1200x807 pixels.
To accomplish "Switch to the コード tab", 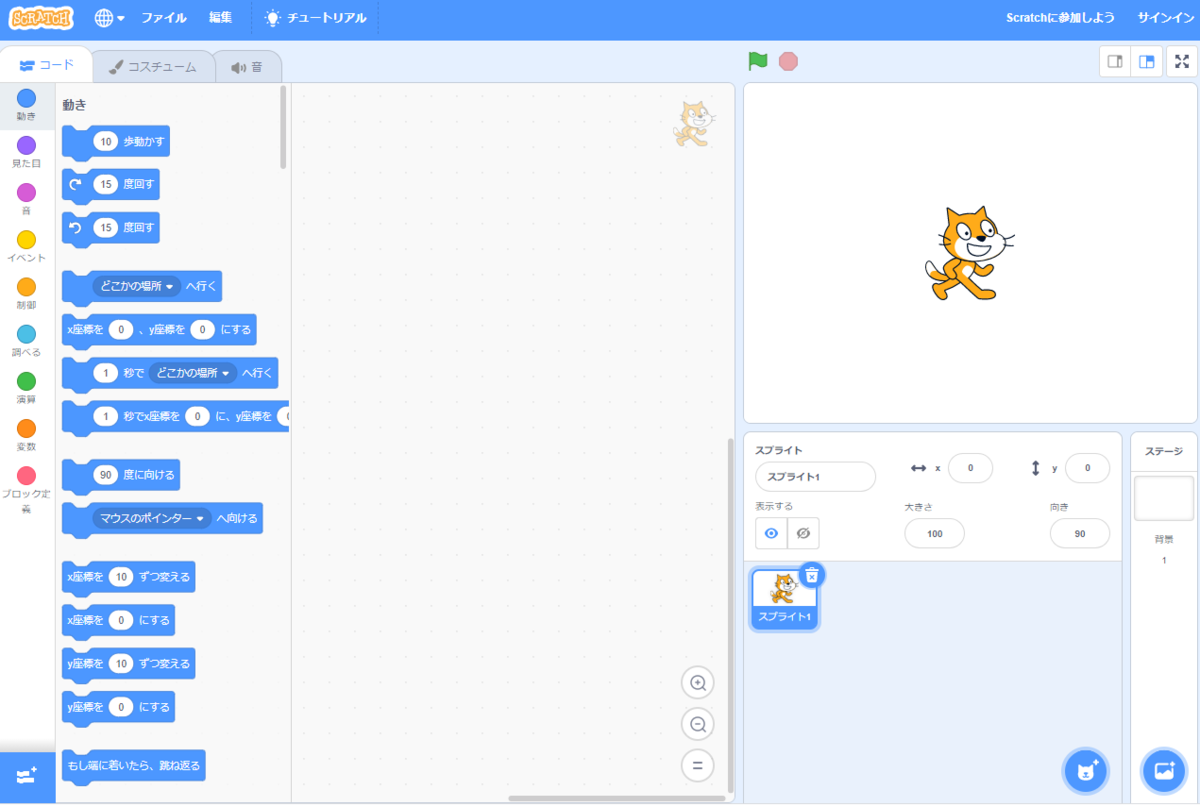I will [47, 66].
